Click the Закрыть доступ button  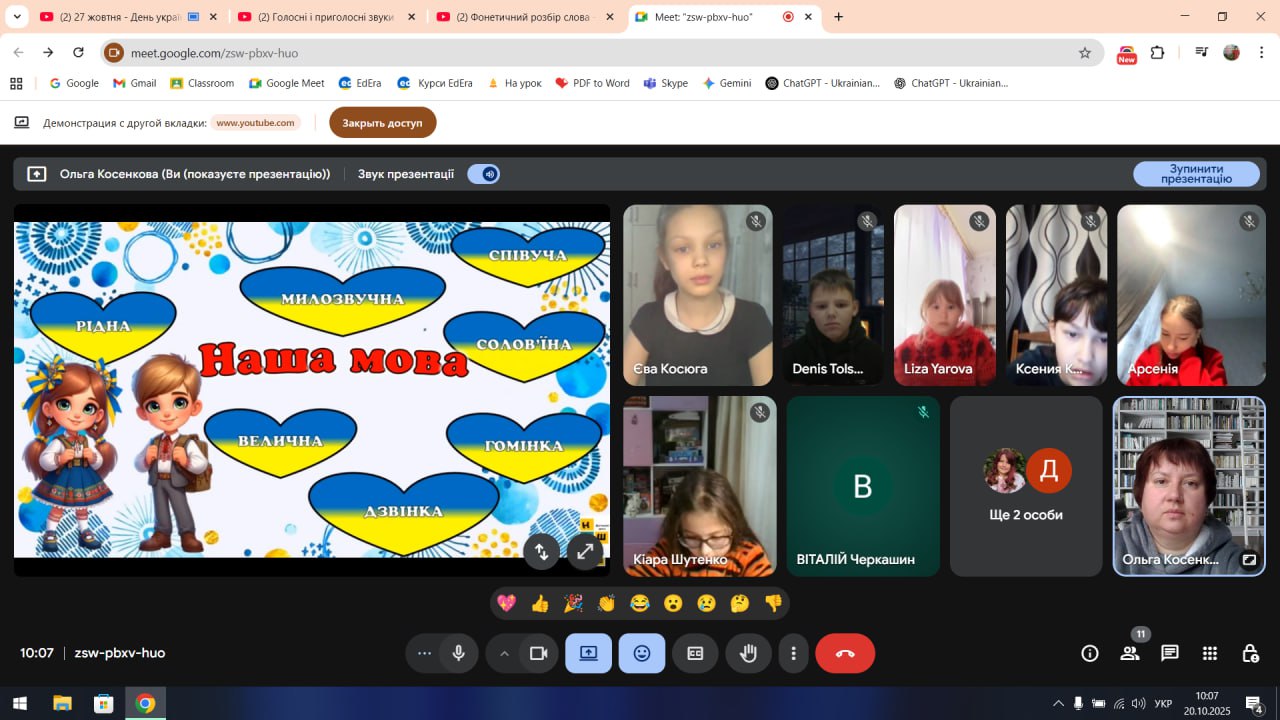(382, 123)
